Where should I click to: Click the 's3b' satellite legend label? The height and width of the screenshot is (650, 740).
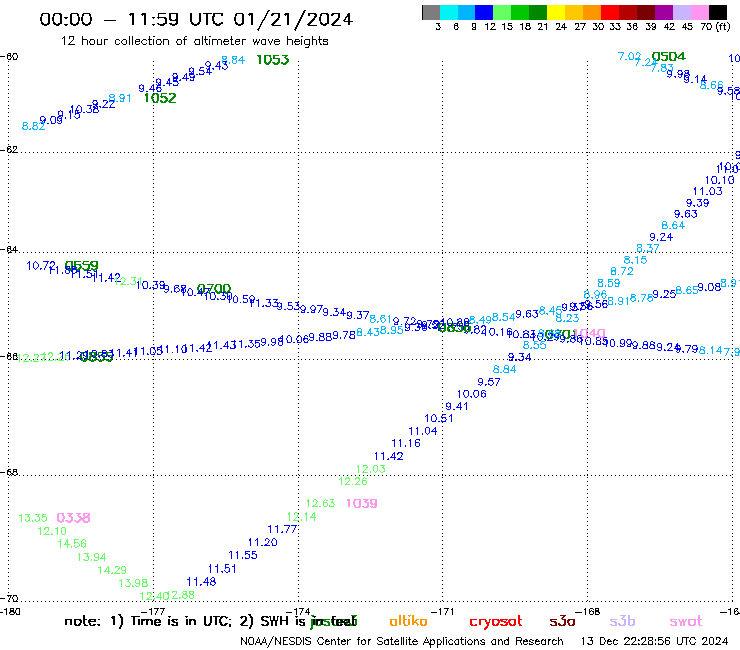pos(622,621)
